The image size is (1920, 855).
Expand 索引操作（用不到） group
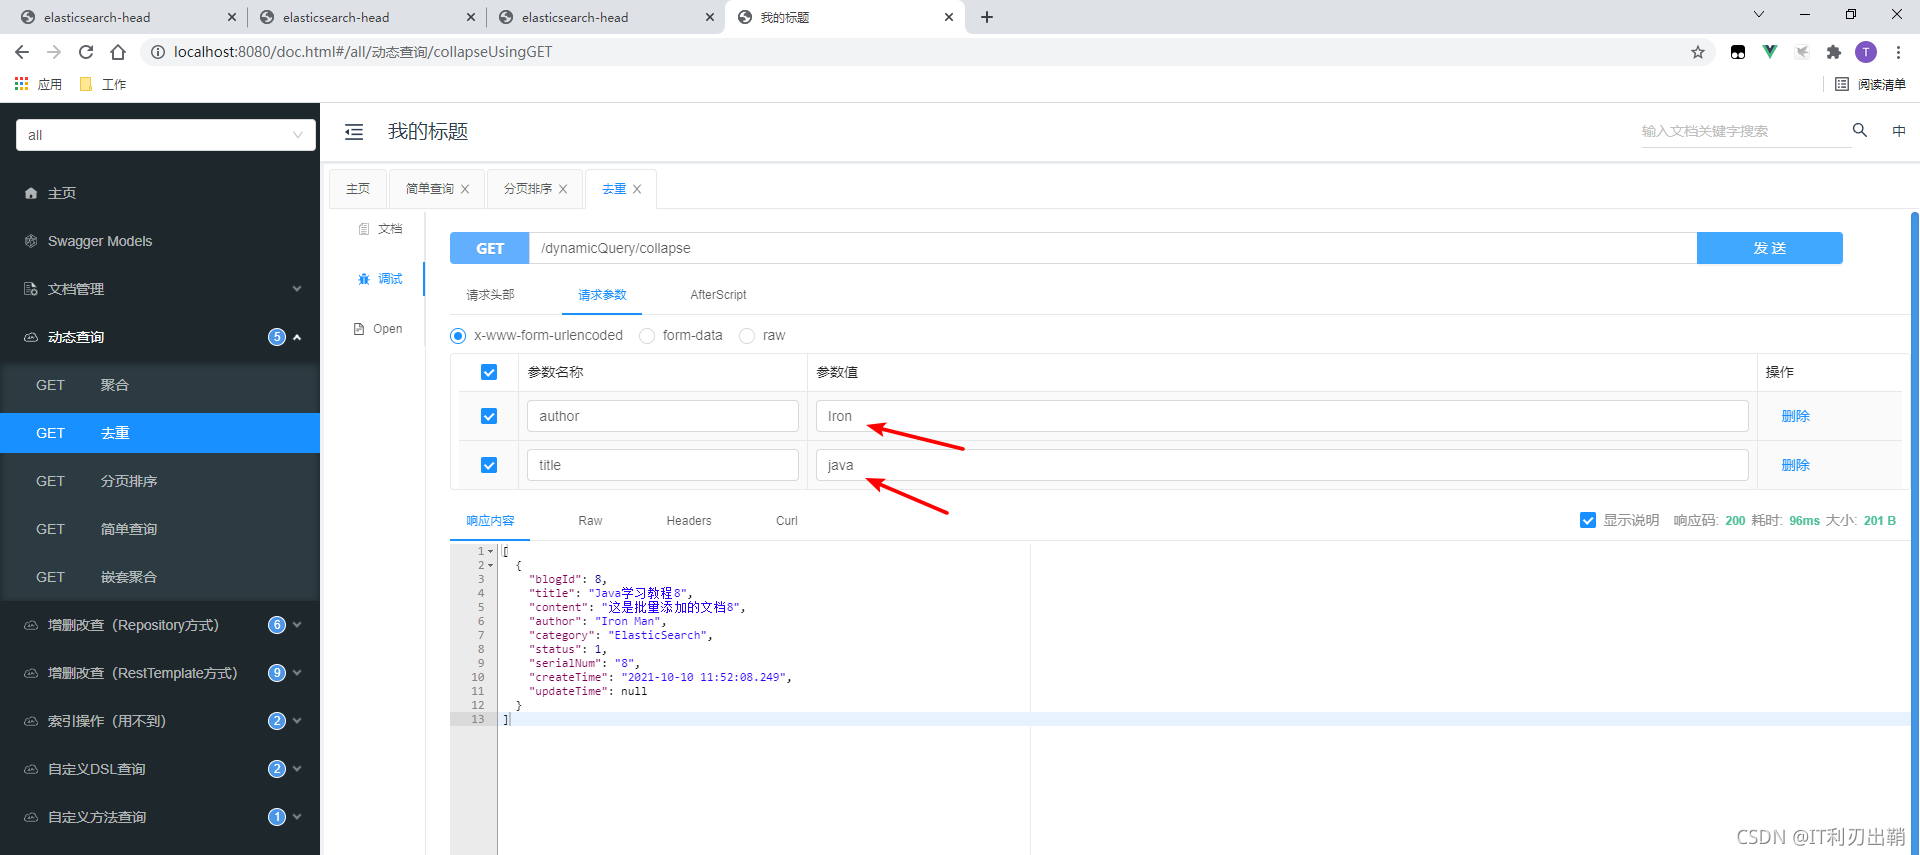[x=297, y=721]
